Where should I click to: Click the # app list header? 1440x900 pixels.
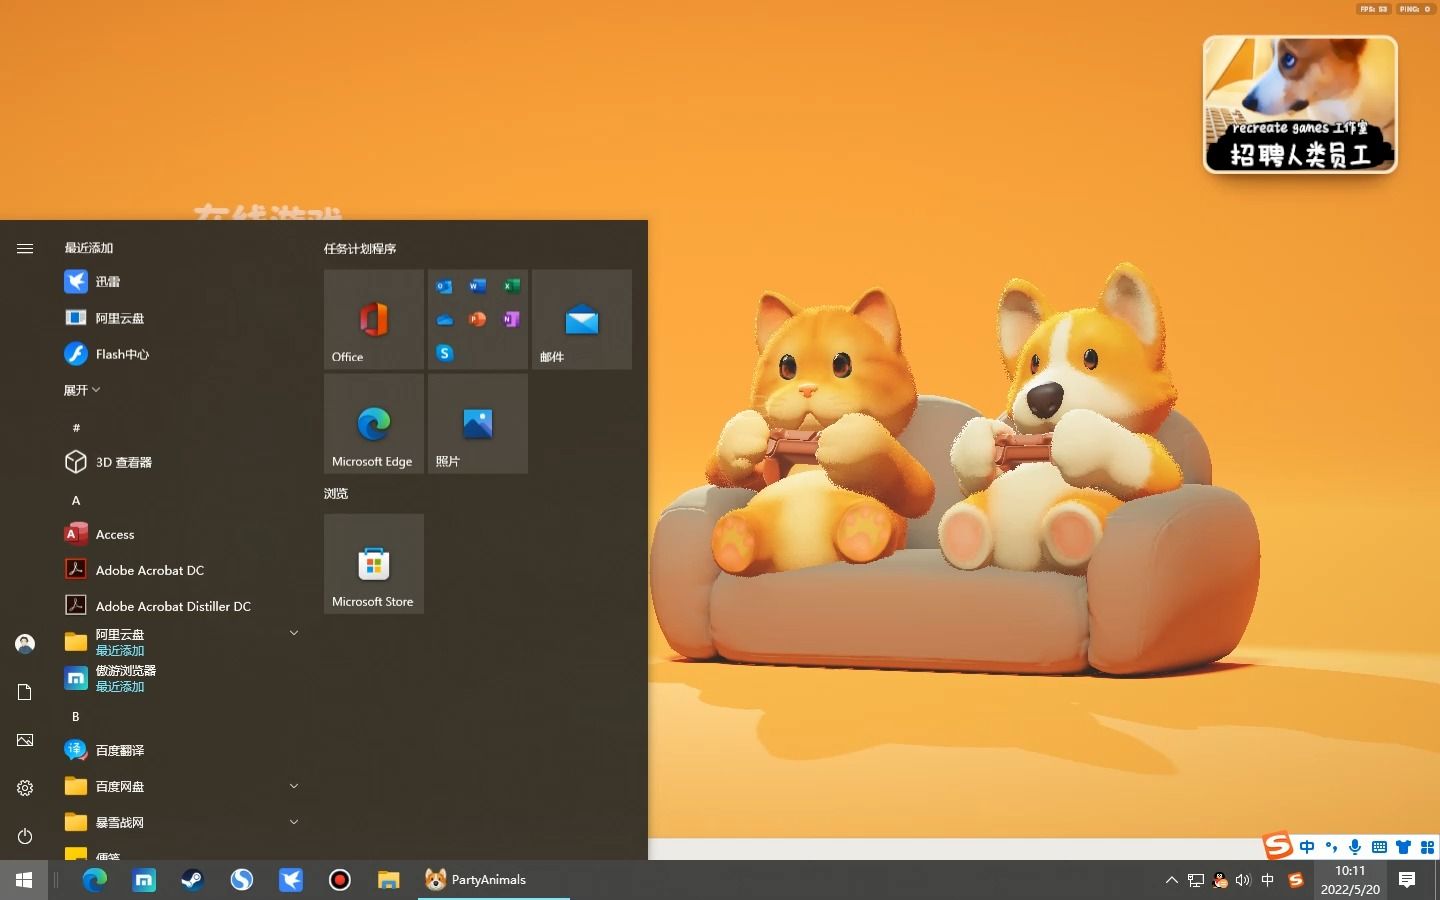pos(76,427)
